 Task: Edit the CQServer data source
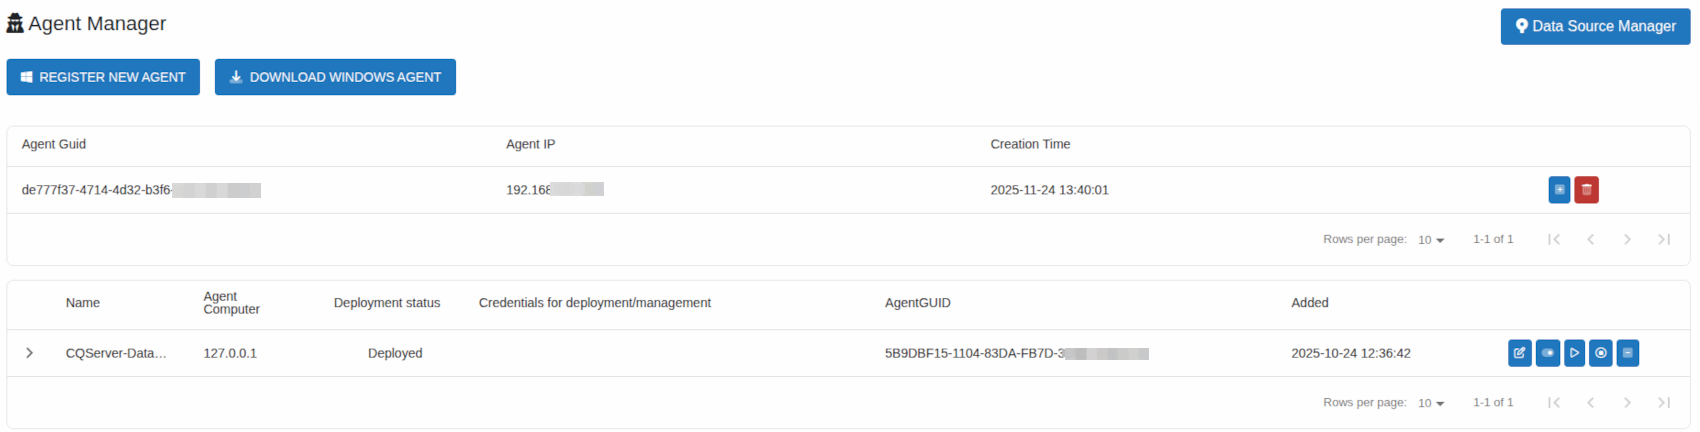(x=1519, y=353)
